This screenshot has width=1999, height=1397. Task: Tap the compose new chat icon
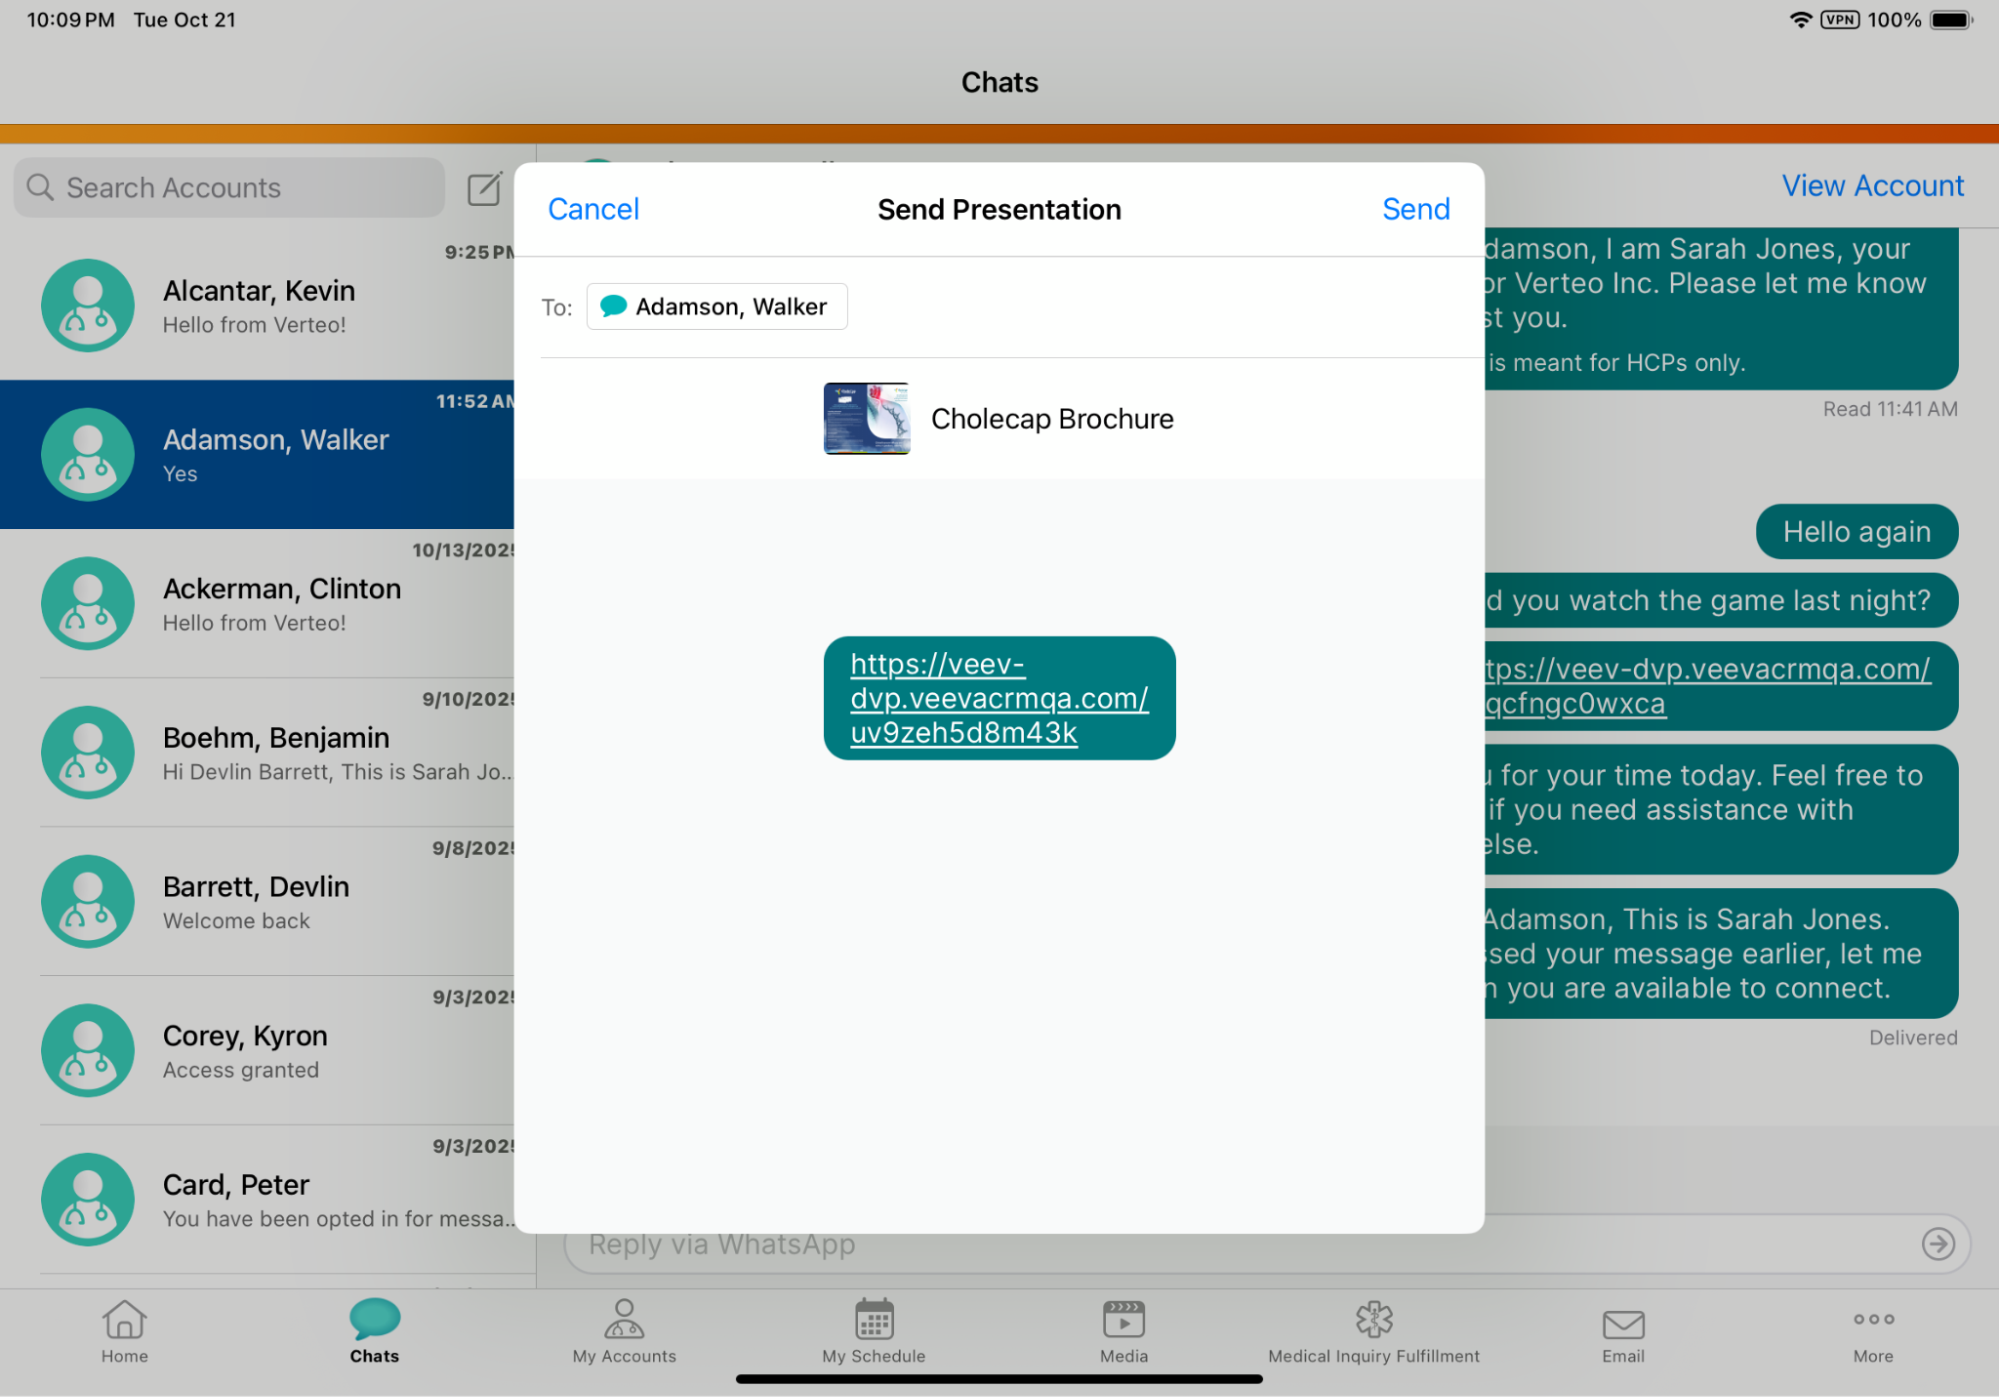484,188
